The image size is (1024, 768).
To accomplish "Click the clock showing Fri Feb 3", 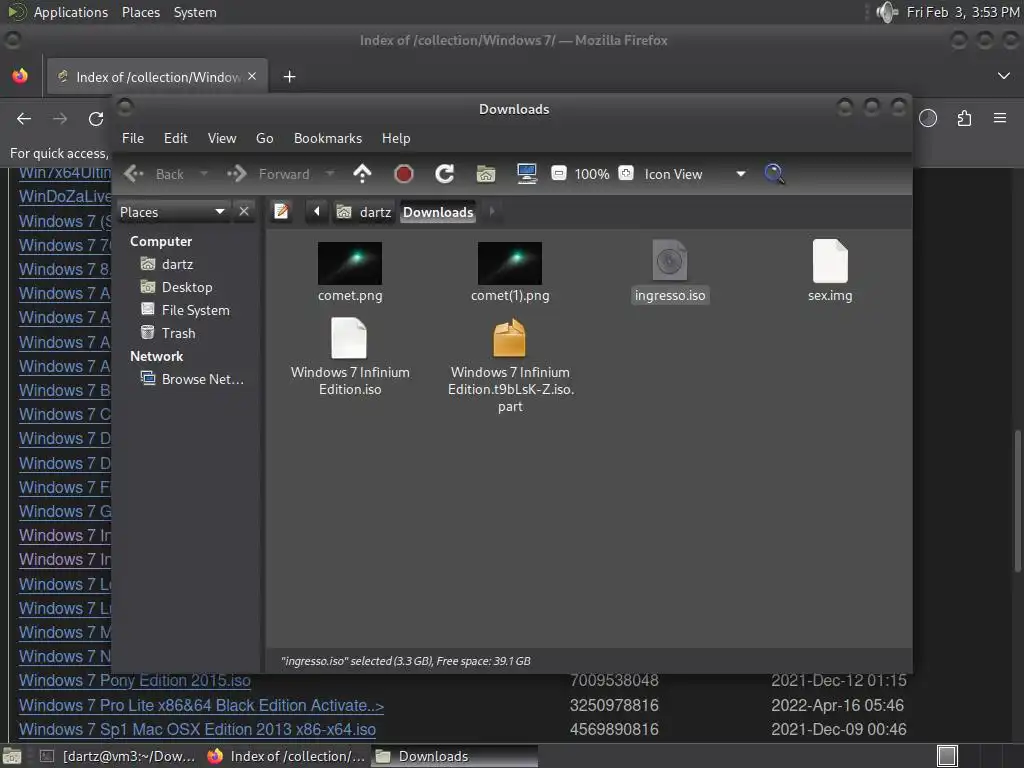I will [x=963, y=12].
